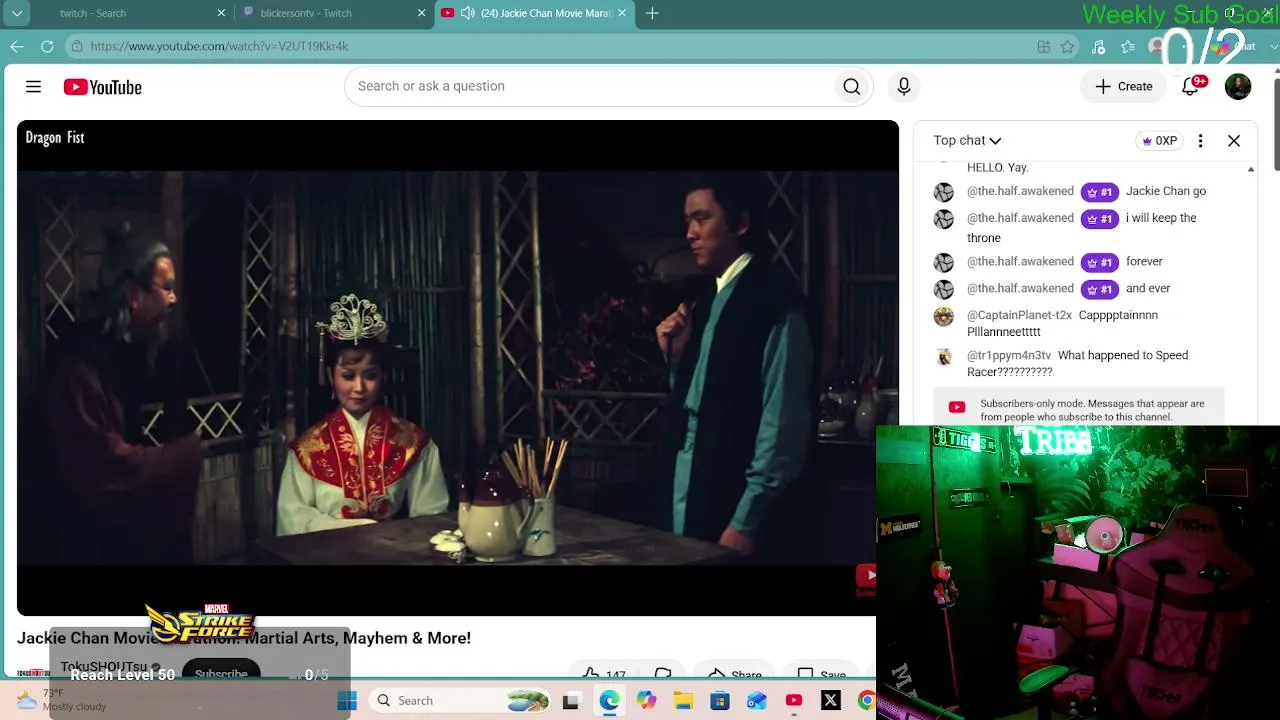Click tr1ppym4n3tv avatar in chat

coord(944,357)
